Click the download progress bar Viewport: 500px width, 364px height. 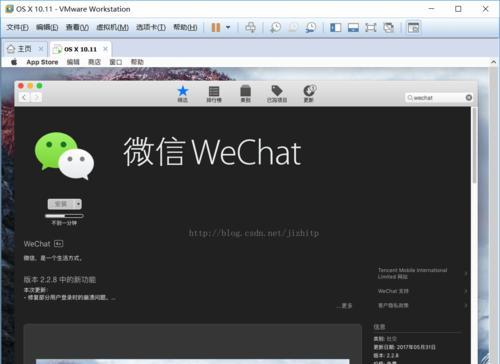point(64,216)
